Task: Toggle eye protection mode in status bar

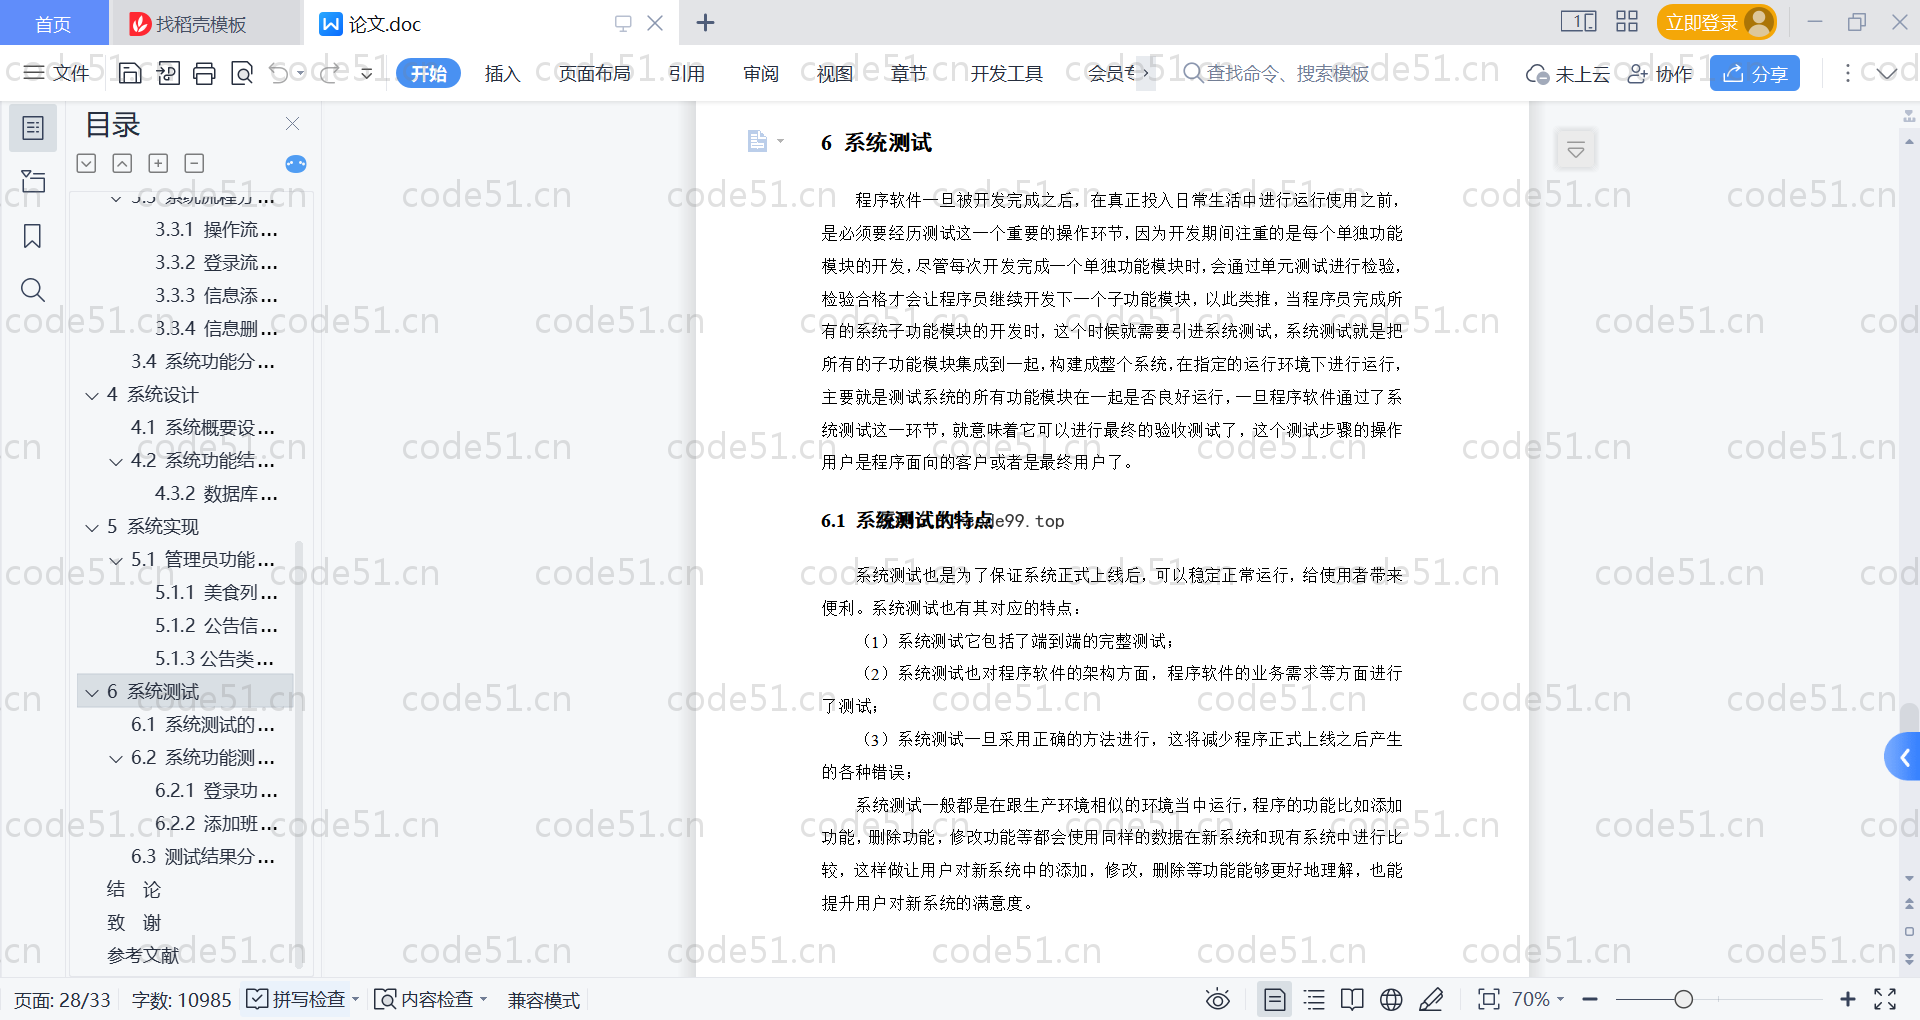Action: pos(1218,999)
